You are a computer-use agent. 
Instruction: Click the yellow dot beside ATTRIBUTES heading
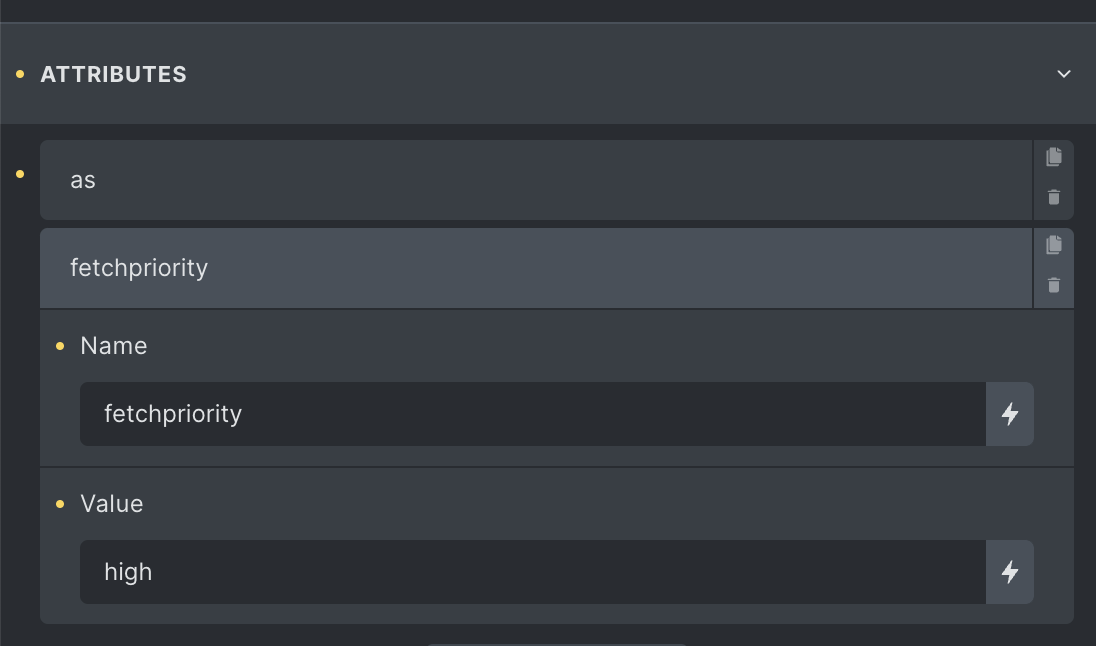20,74
